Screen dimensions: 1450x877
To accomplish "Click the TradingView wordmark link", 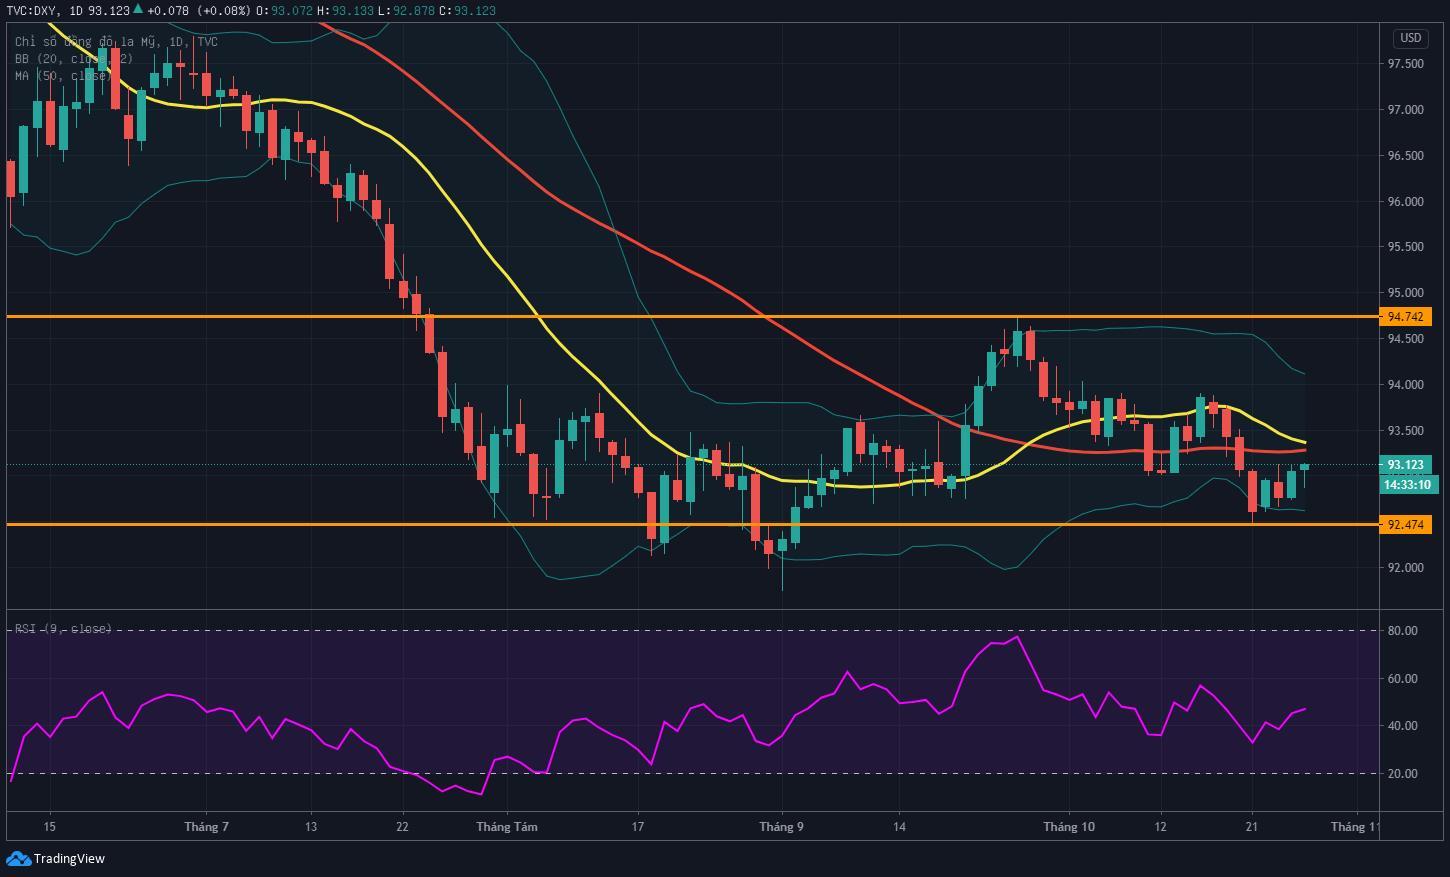I will (69, 859).
